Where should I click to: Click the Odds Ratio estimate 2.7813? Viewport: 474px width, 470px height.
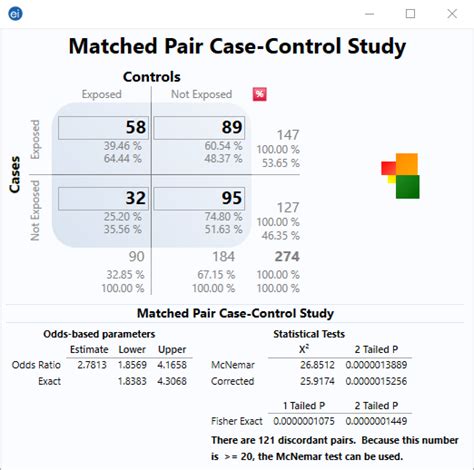(92, 365)
